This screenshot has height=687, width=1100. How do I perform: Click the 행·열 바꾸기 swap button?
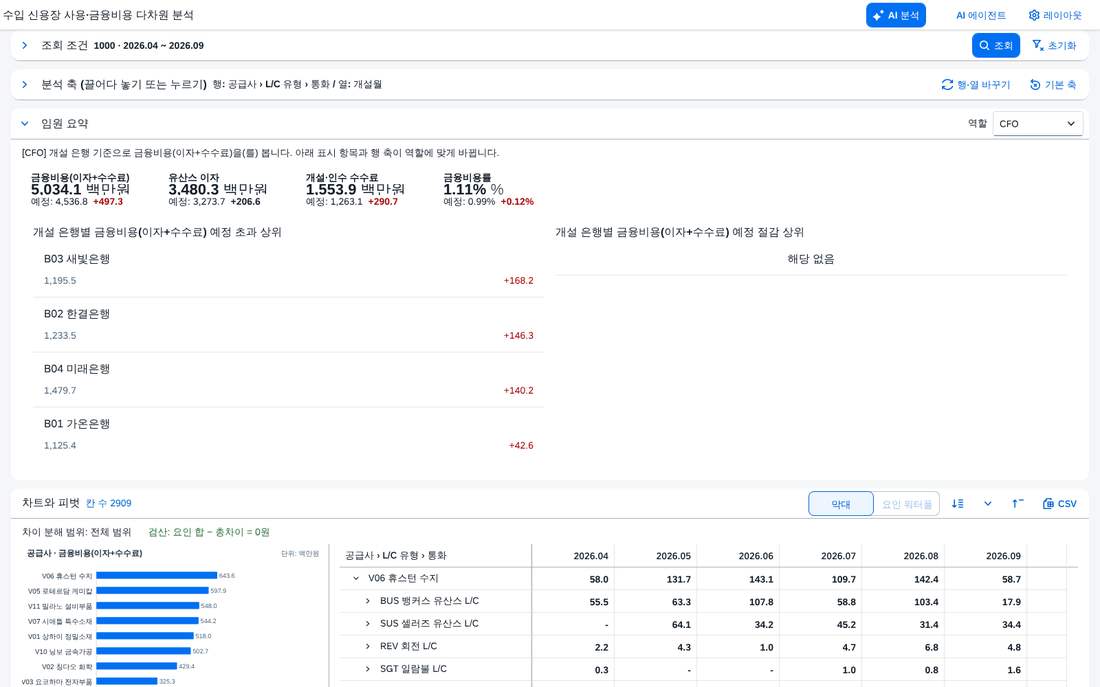pos(975,85)
